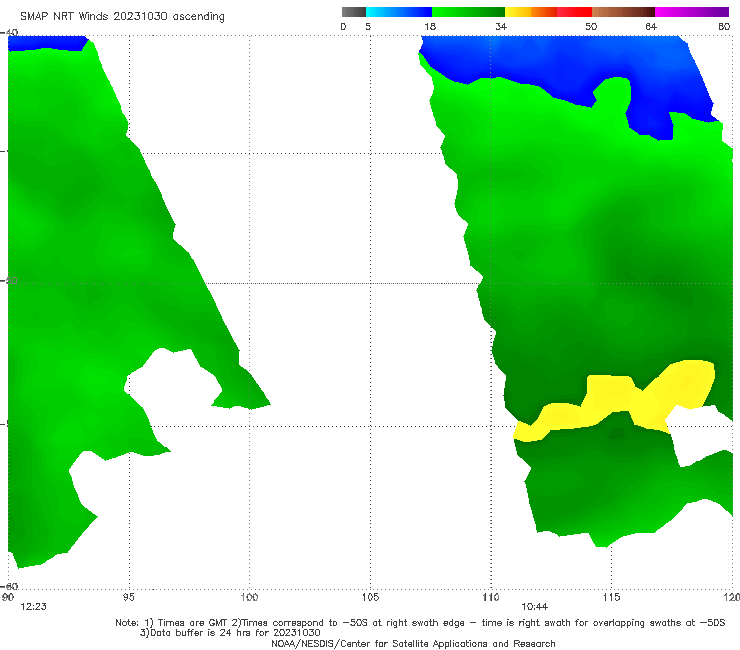Click the colorbar label '5'
740x650 pixels.
tap(368, 27)
